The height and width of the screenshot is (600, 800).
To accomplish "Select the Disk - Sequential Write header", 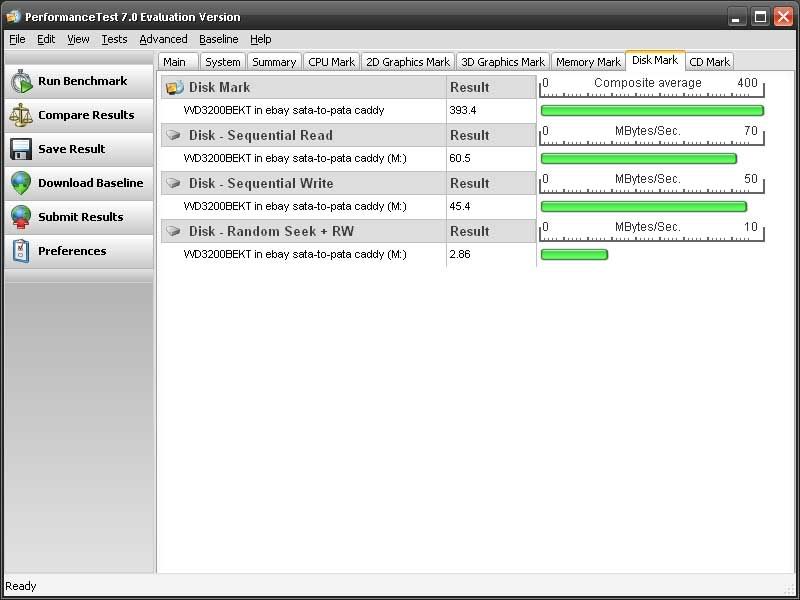I will point(261,183).
